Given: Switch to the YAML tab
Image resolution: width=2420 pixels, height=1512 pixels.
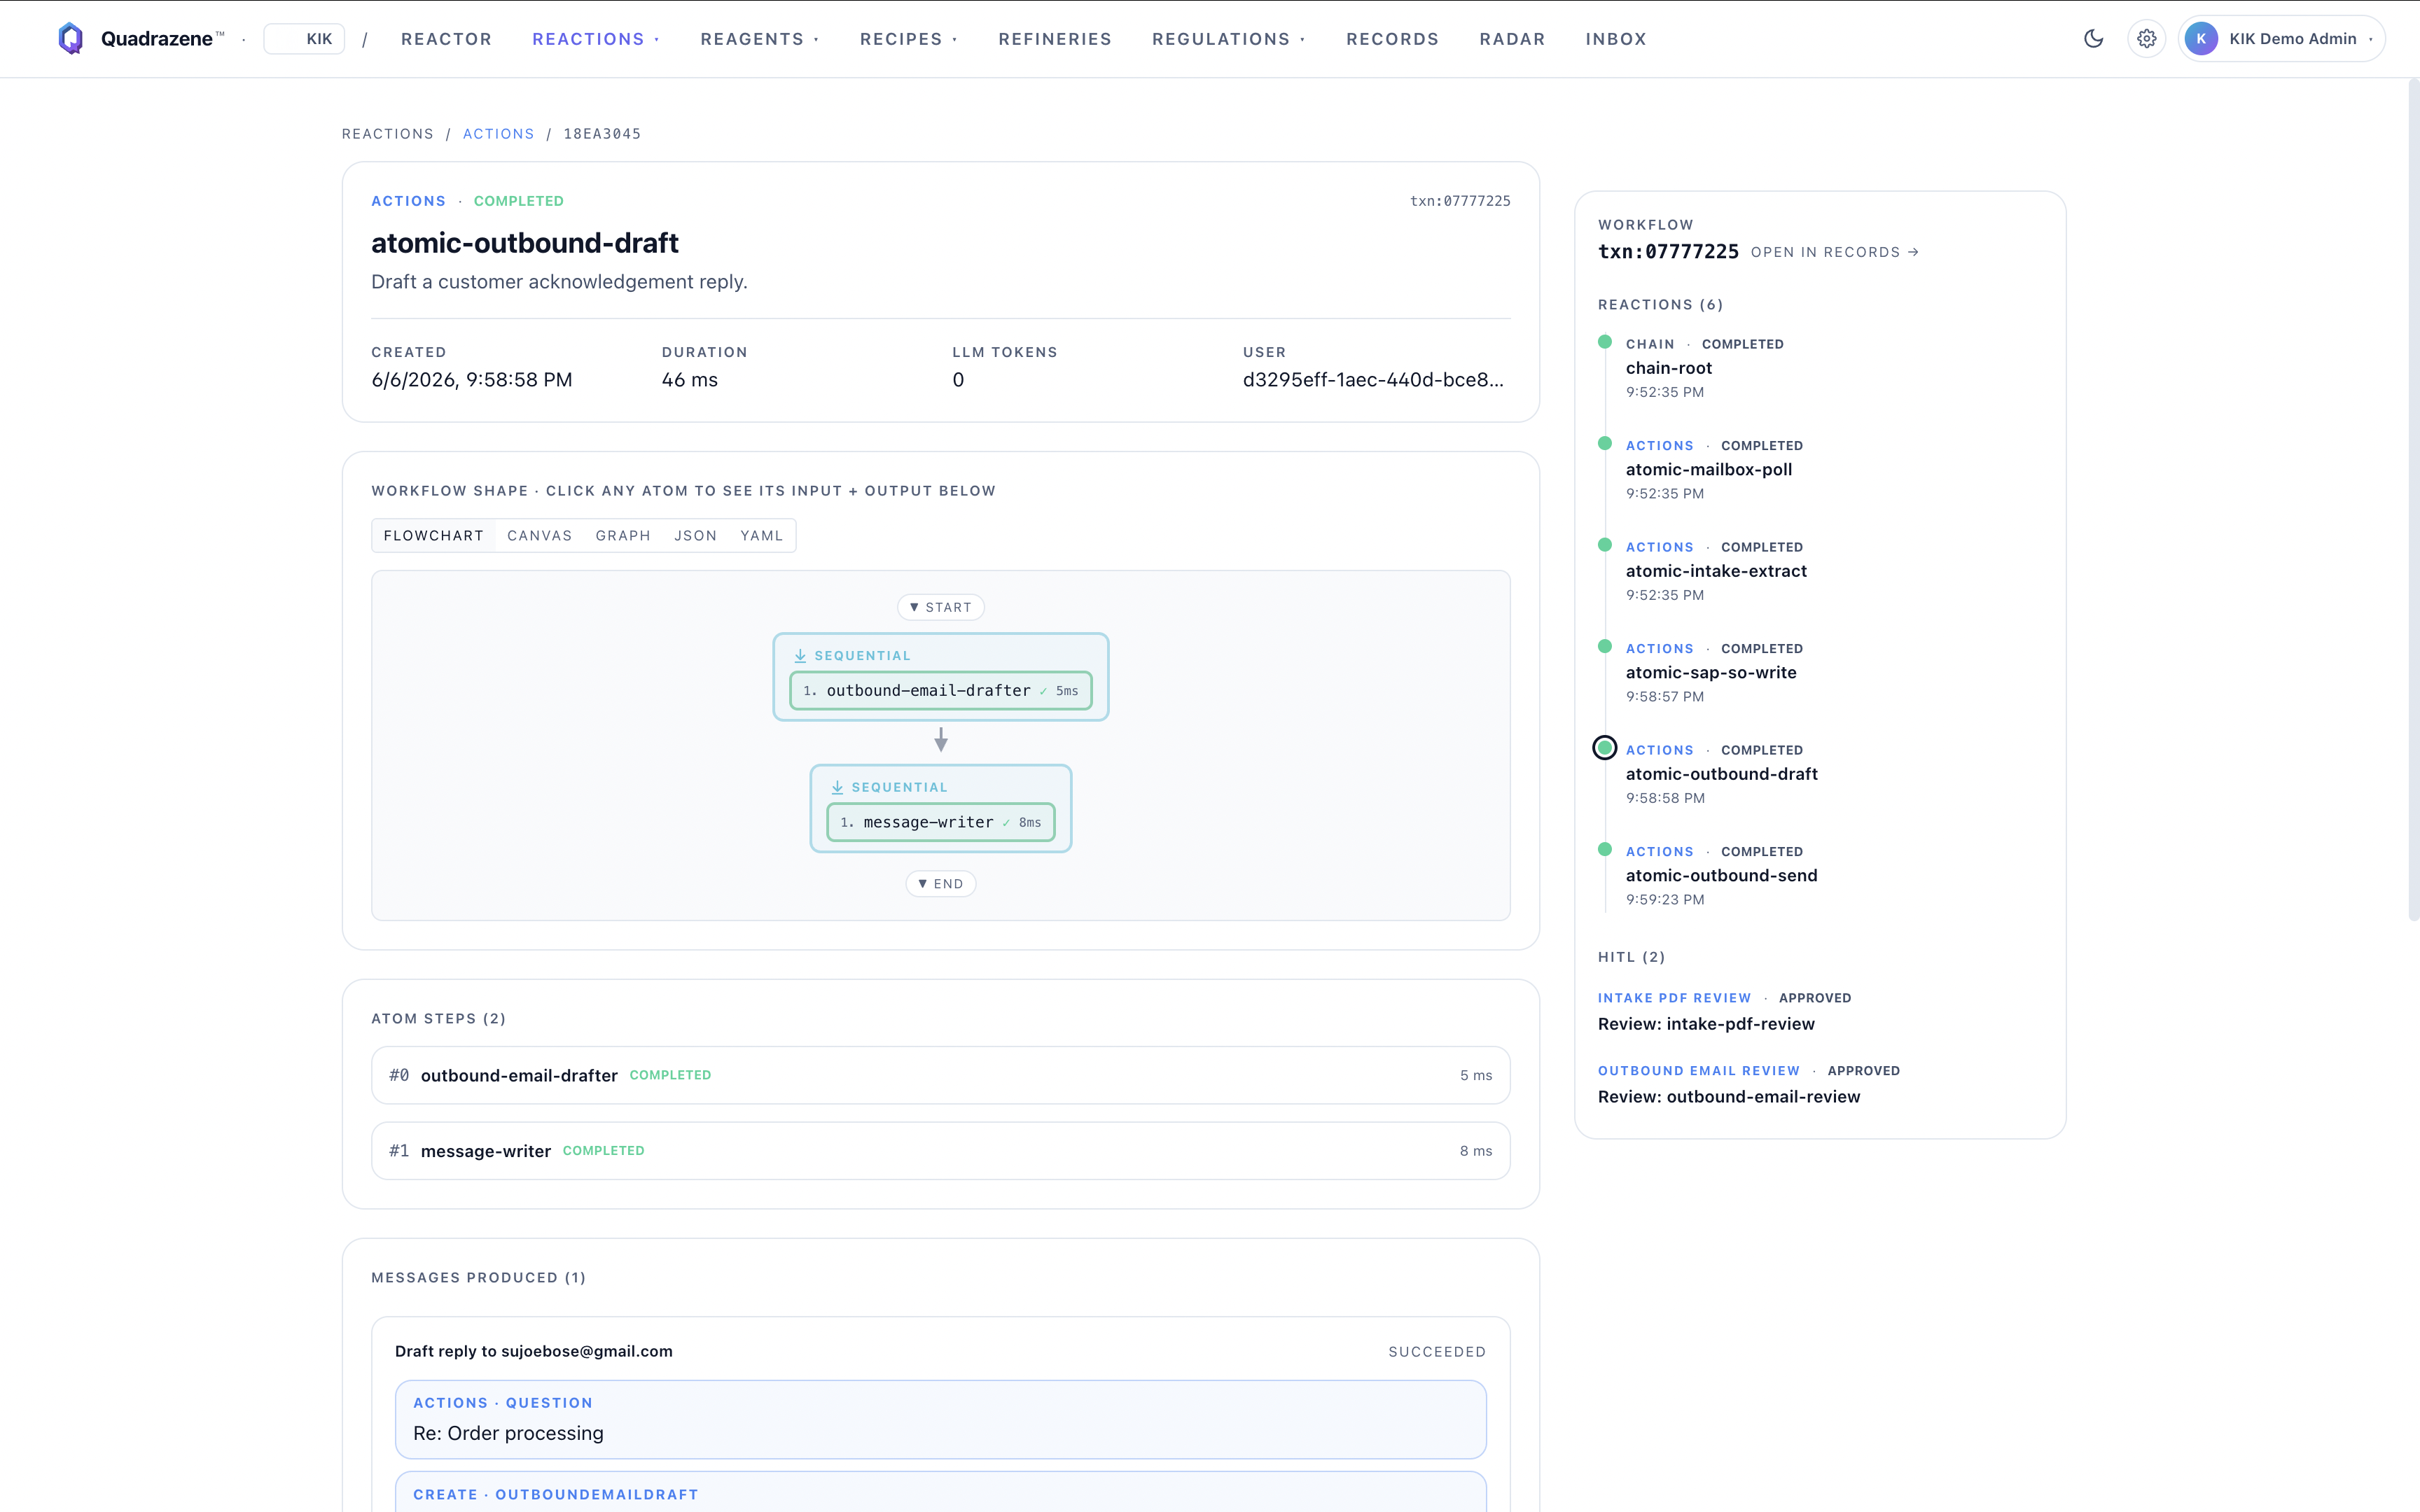Looking at the screenshot, I should 761,536.
